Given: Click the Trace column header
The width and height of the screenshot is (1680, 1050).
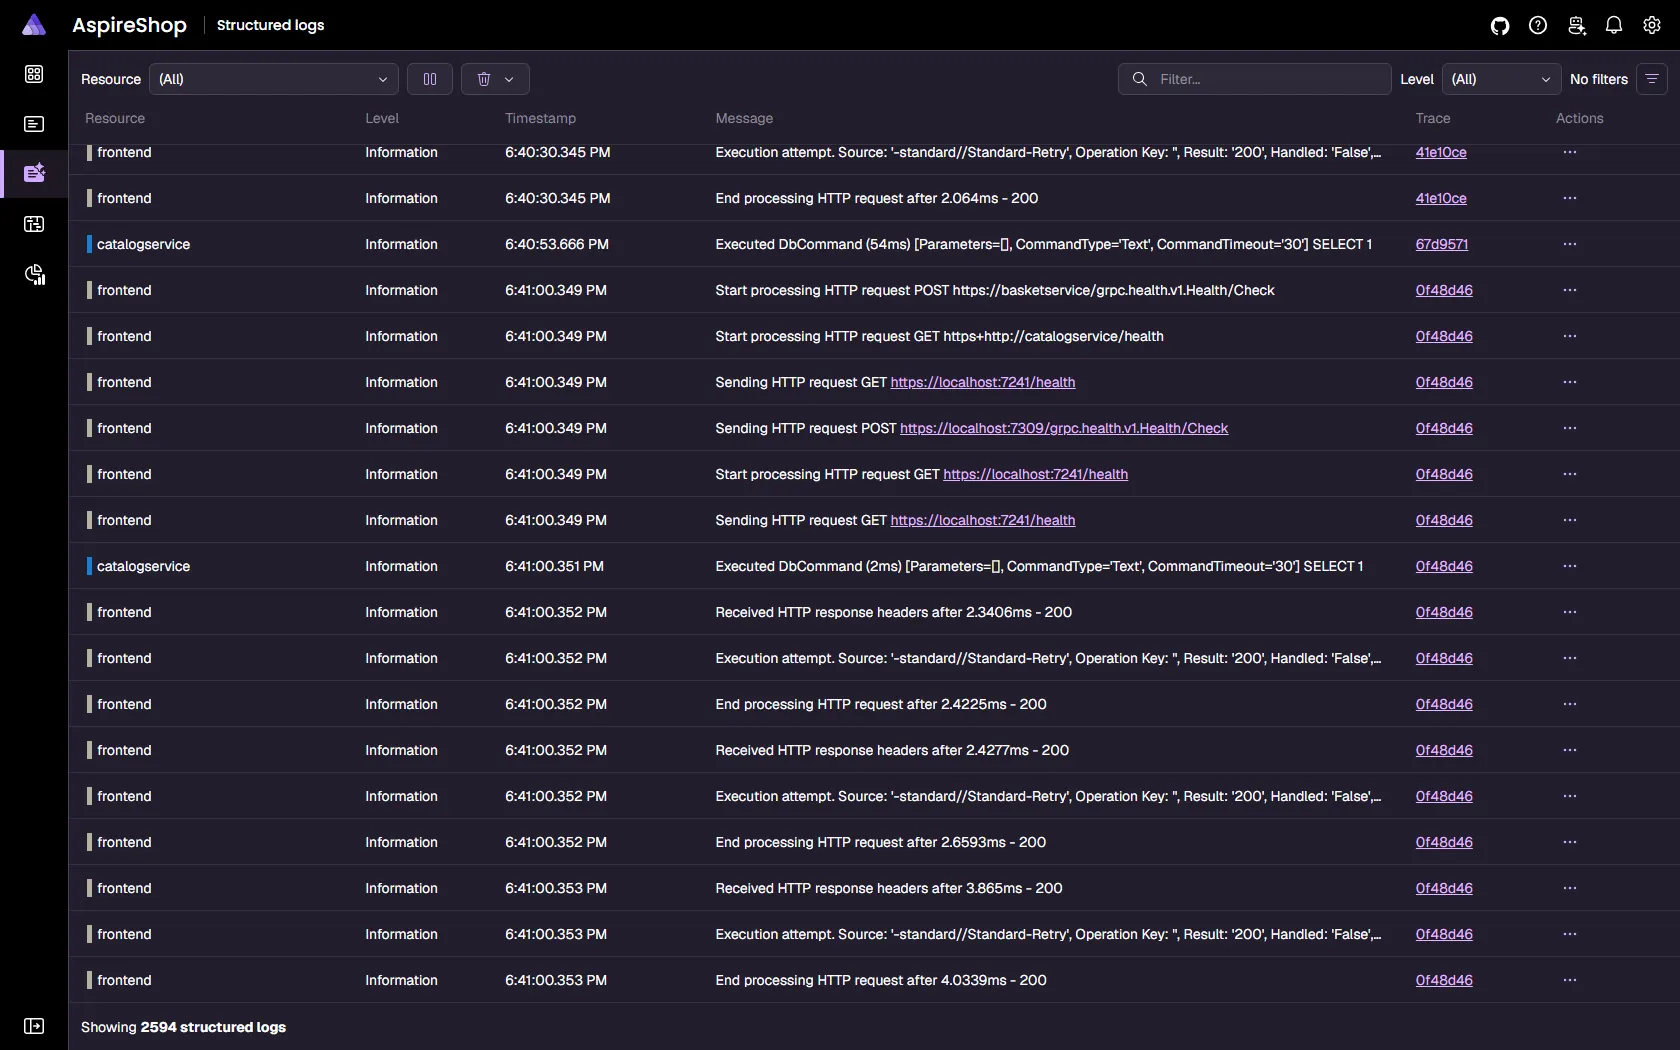Looking at the screenshot, I should [1433, 118].
